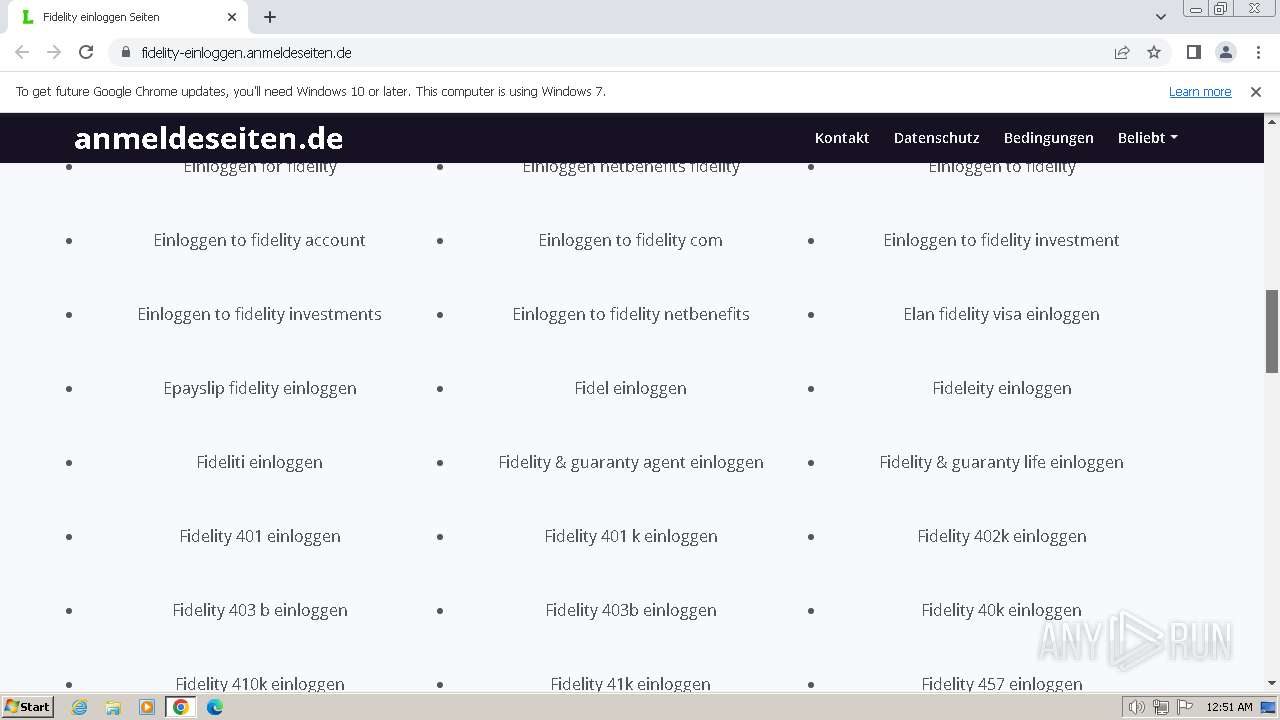Open Fidelity 403 b einloggen link

point(260,610)
